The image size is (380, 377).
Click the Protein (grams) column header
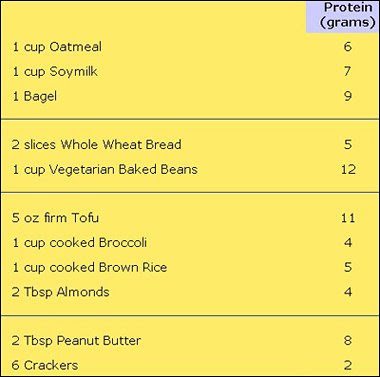pos(348,15)
